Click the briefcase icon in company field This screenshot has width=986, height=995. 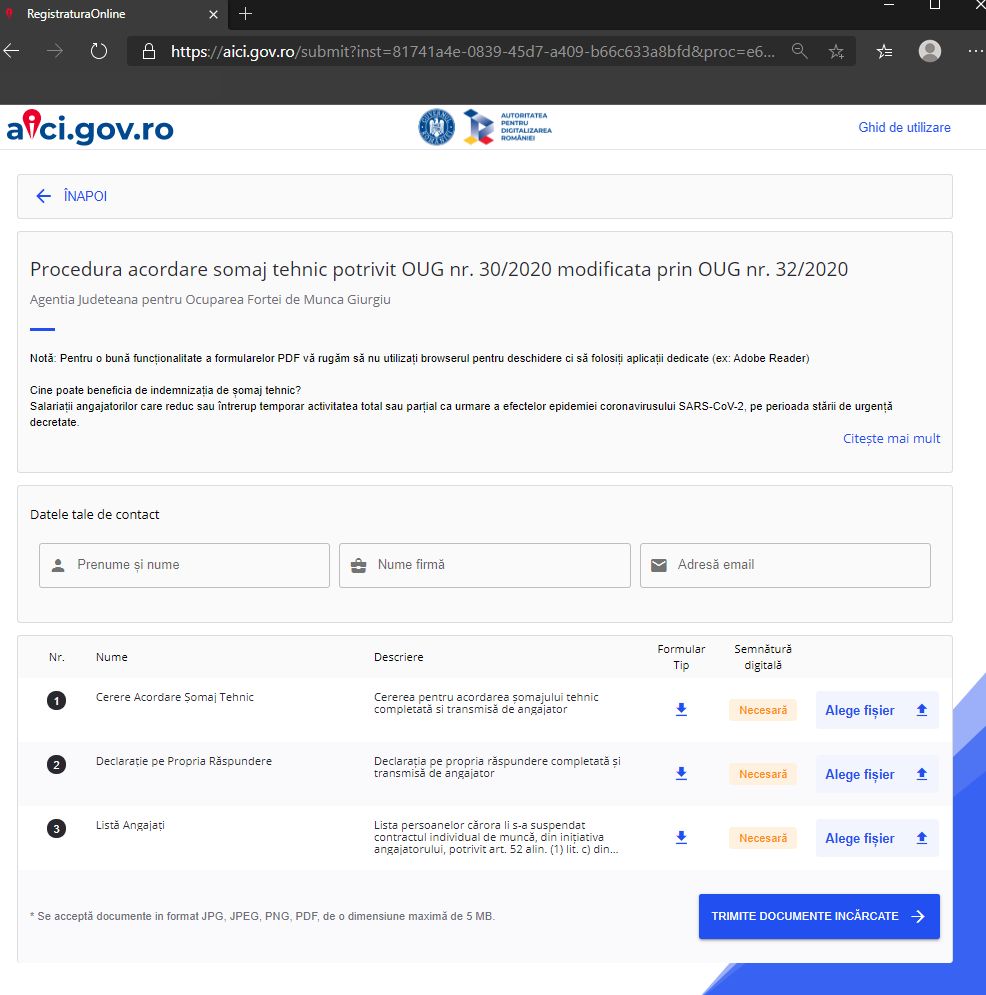(358, 565)
